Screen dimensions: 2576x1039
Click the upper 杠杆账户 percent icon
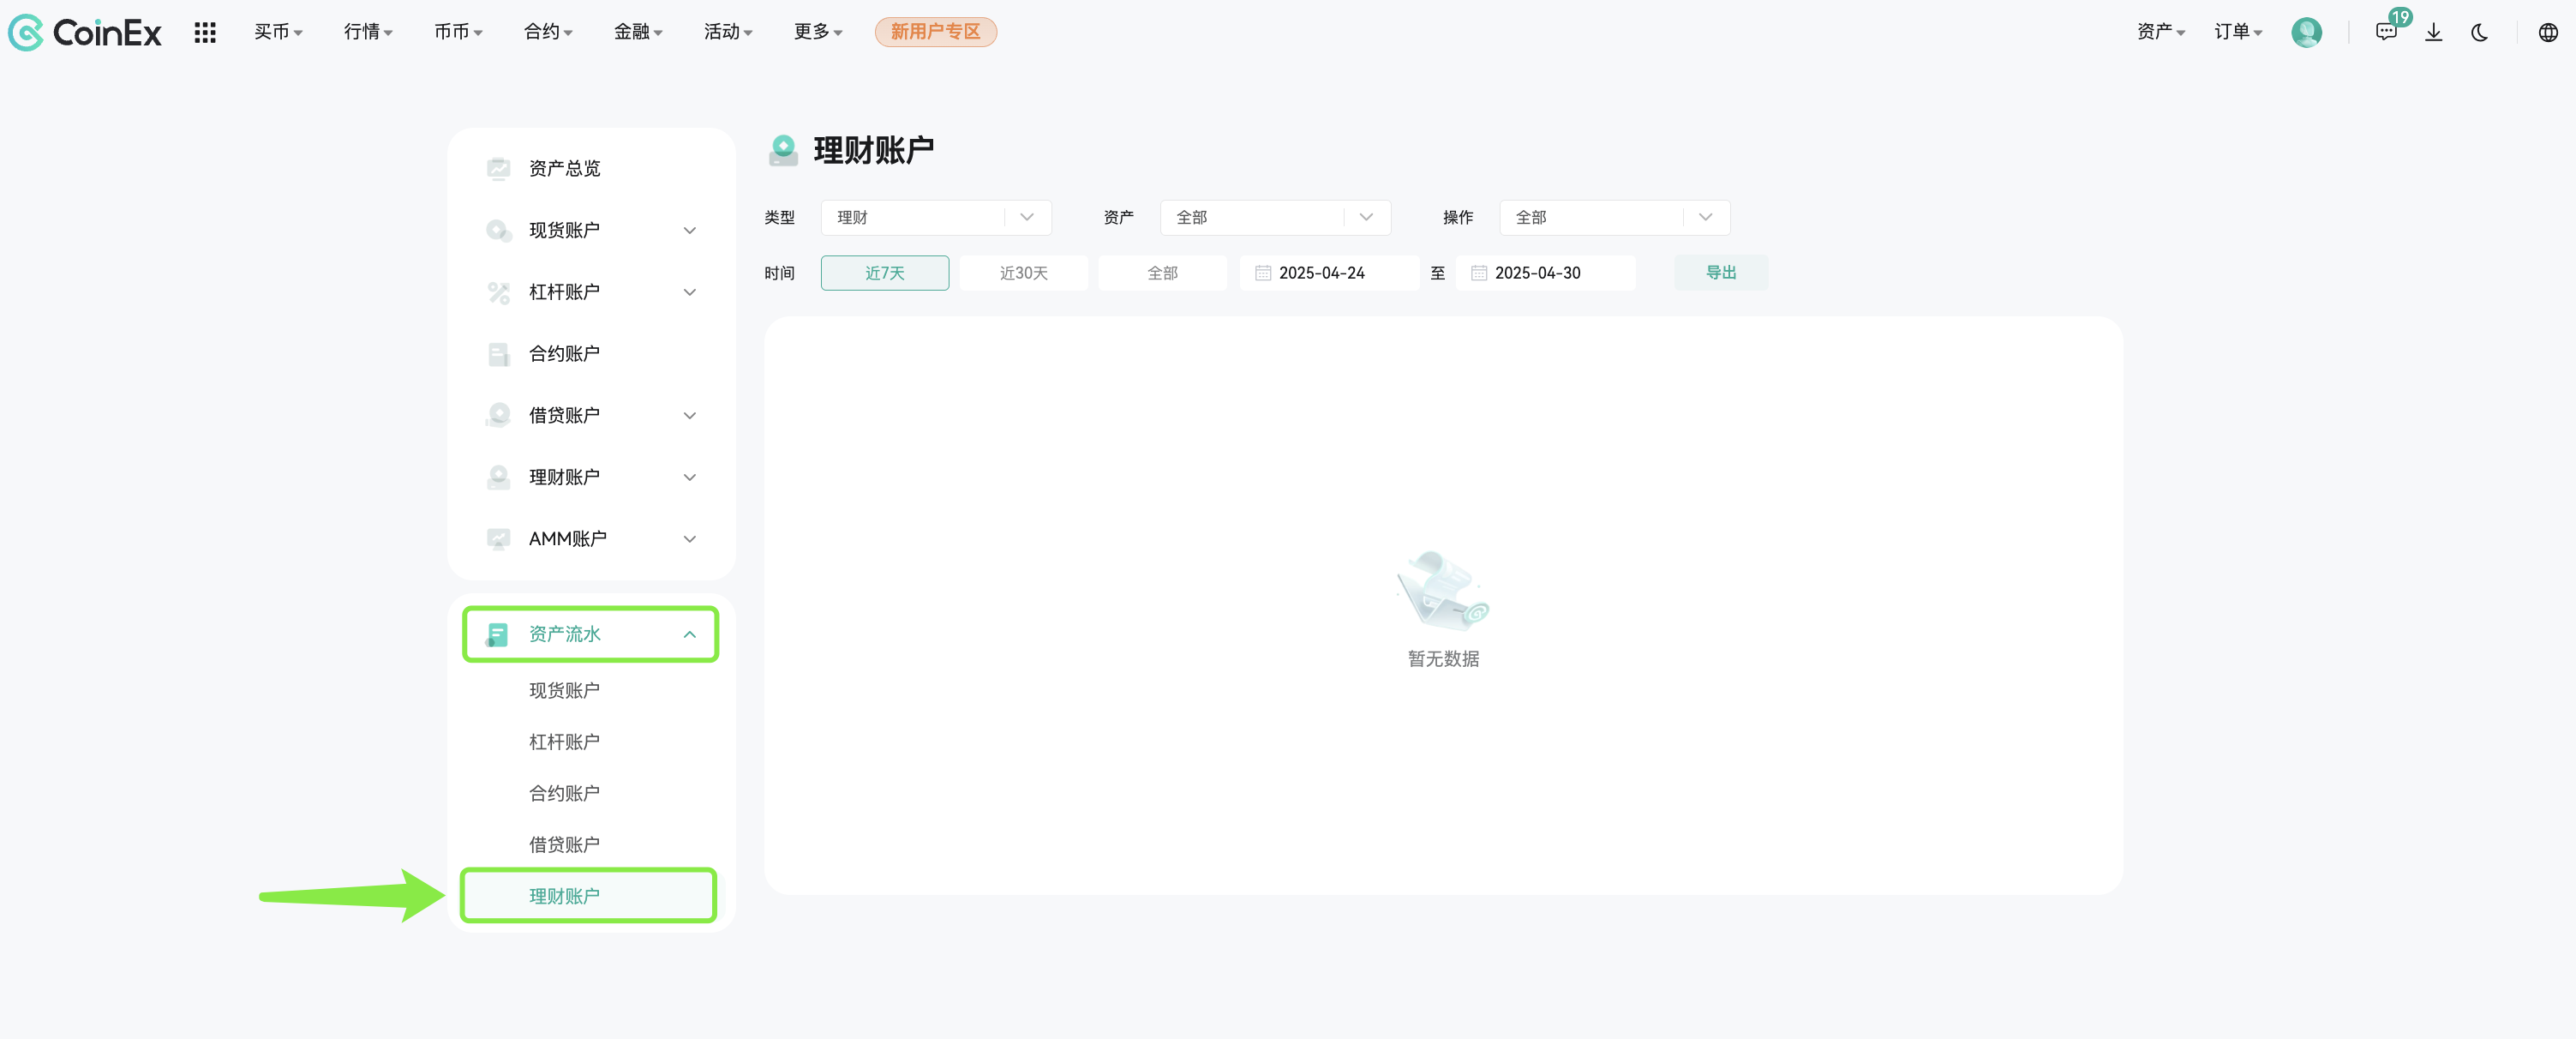[498, 292]
